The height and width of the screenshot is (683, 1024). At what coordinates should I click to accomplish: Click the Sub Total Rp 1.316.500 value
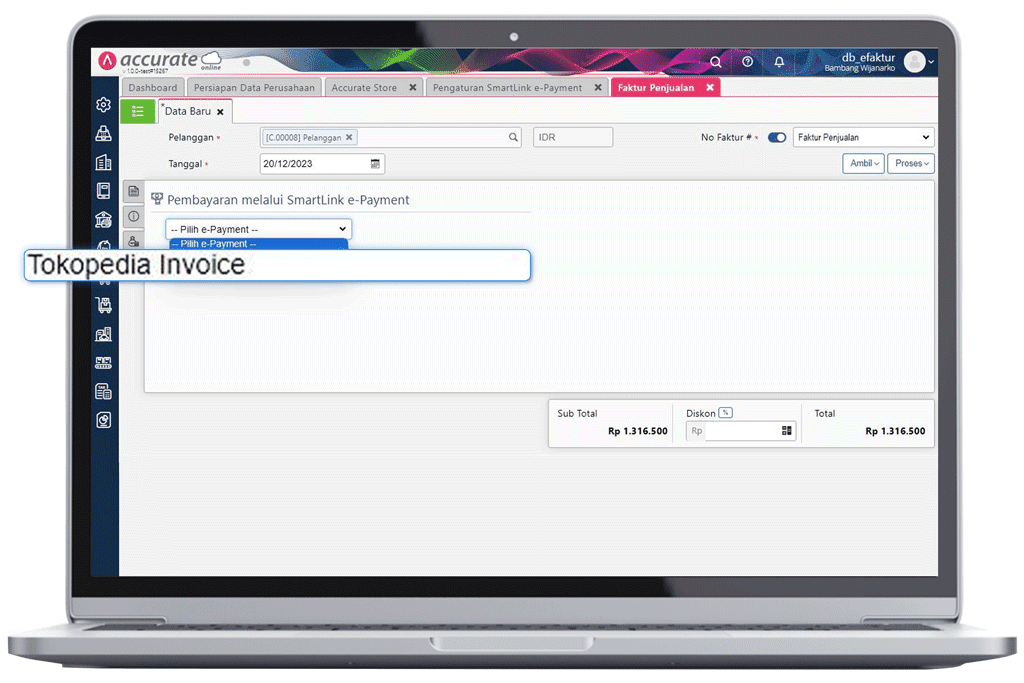coord(637,431)
